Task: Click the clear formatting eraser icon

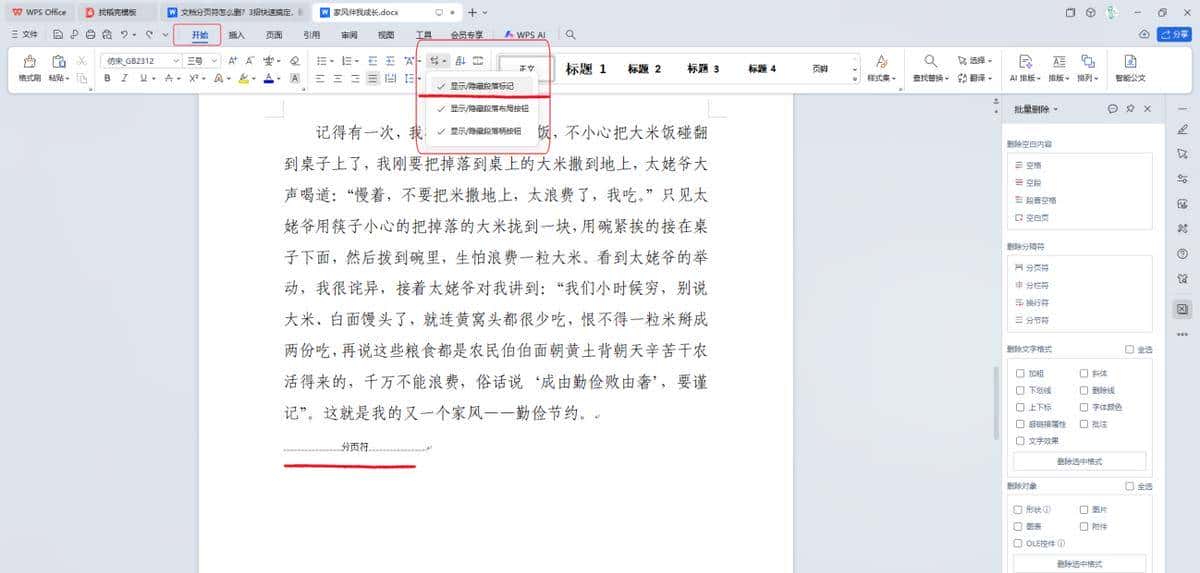Action: 294,61
